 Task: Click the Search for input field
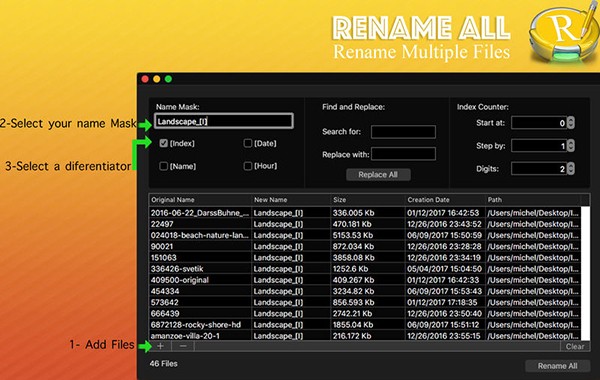(403, 132)
